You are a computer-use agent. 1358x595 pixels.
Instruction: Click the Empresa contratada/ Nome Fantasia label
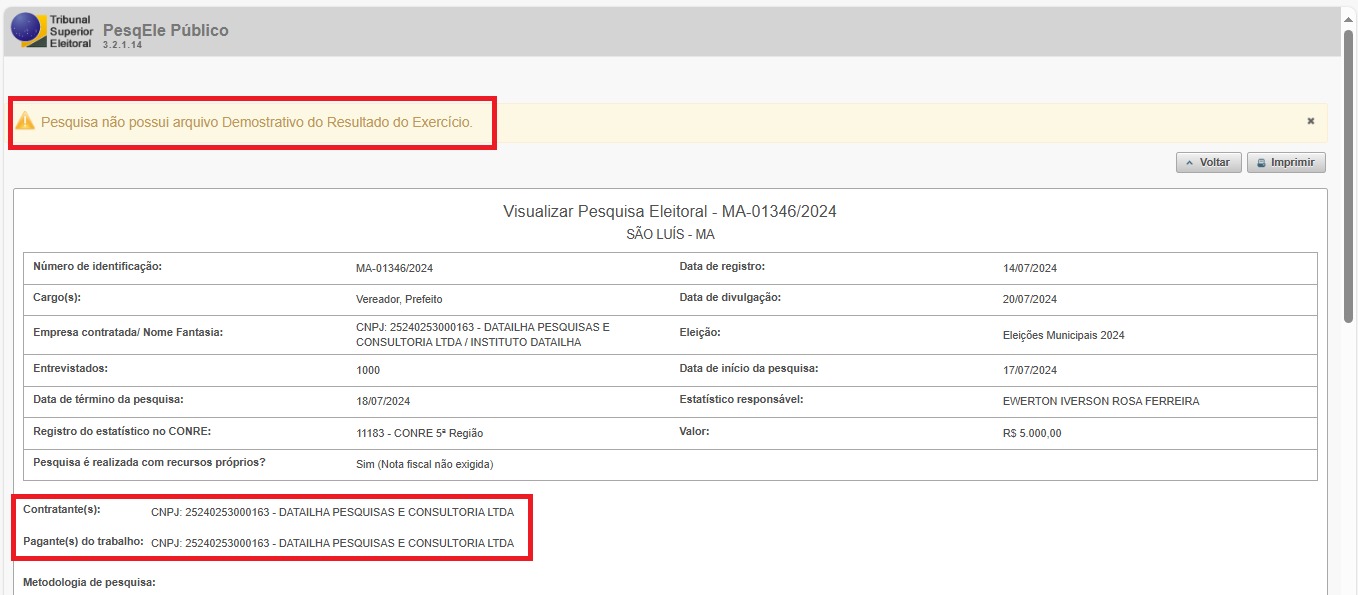(128, 331)
